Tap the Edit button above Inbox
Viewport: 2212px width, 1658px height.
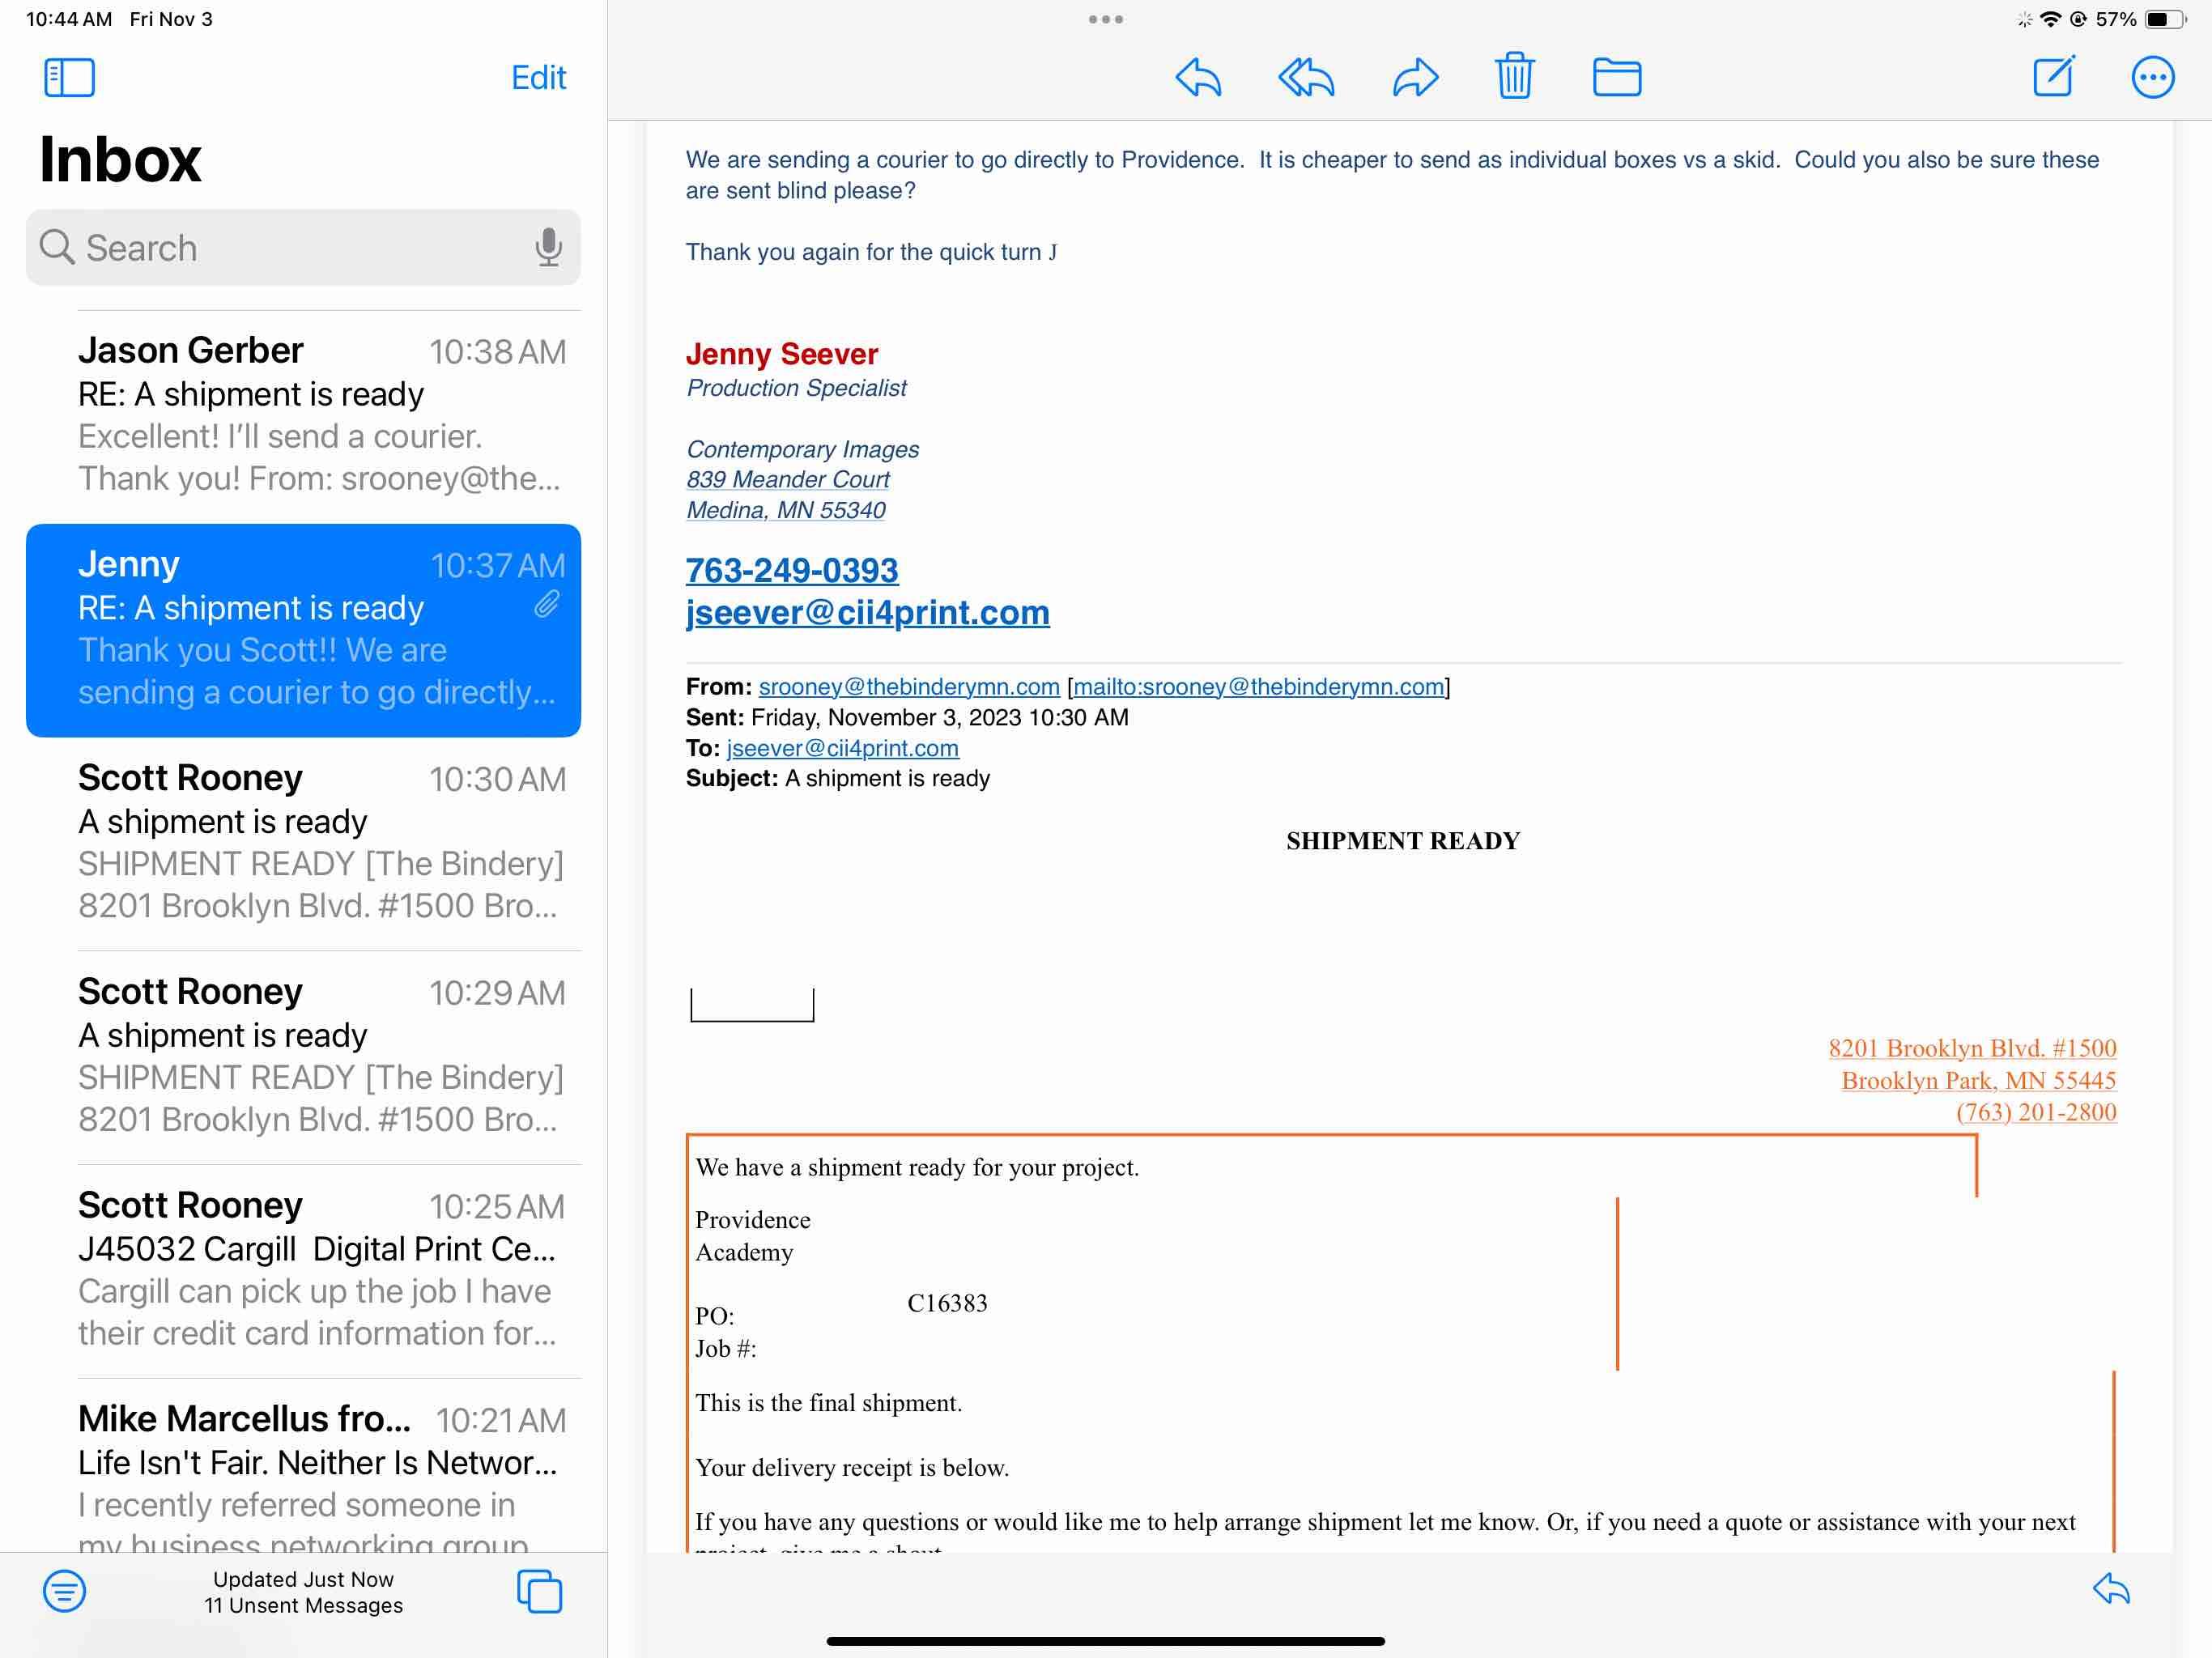[x=538, y=77]
